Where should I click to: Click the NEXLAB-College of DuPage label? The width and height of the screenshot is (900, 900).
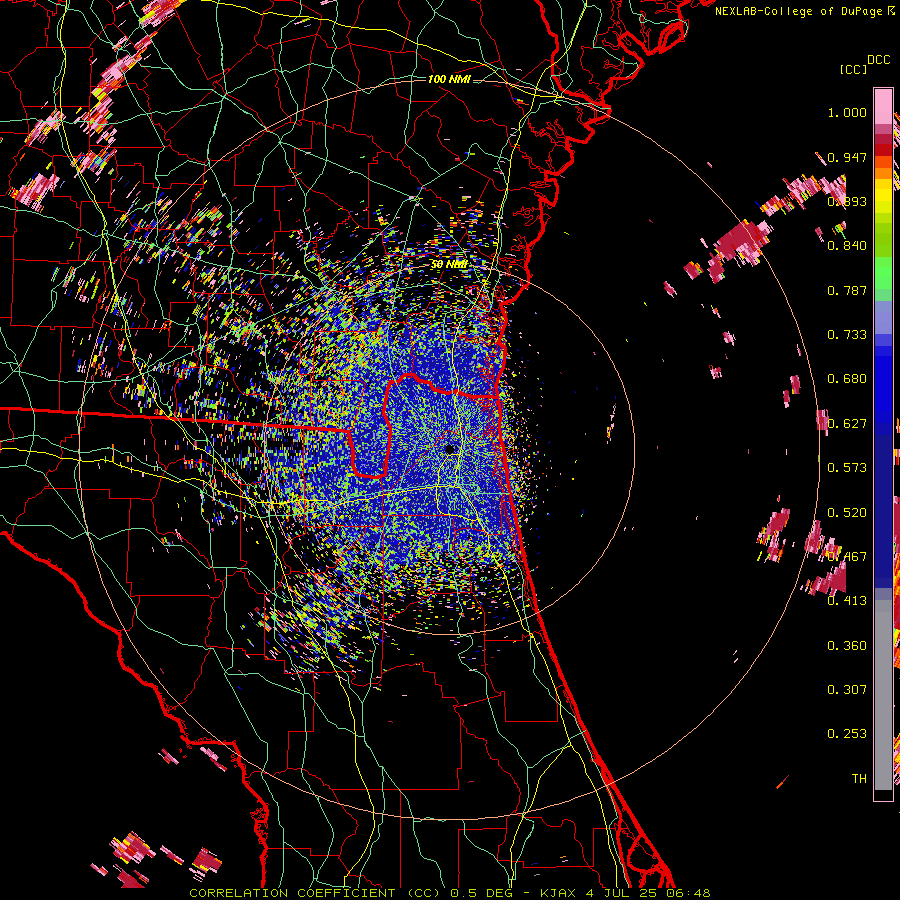coord(800,11)
